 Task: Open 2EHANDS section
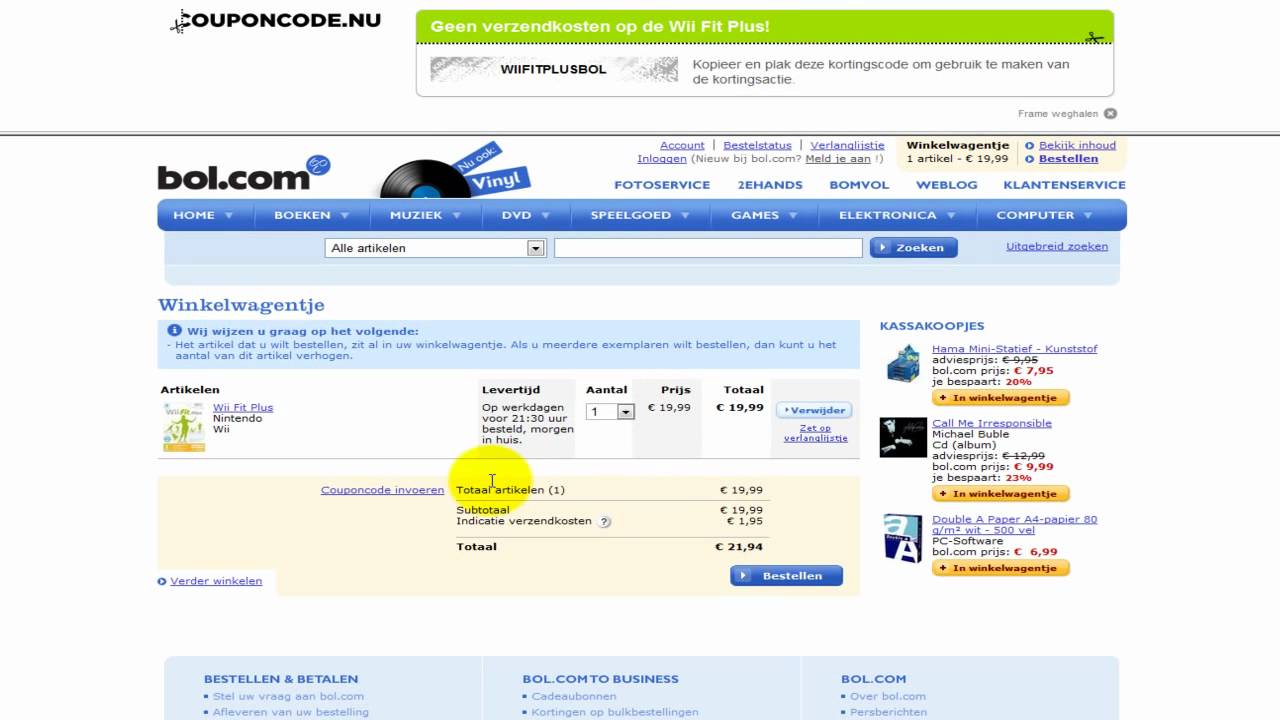770,185
